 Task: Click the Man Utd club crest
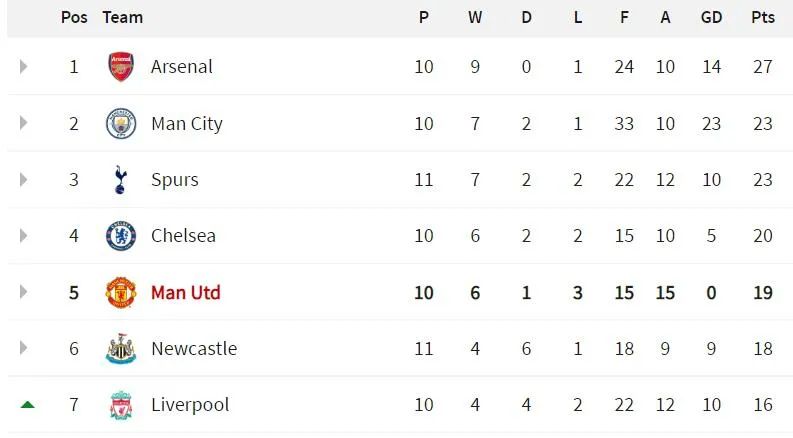121,292
